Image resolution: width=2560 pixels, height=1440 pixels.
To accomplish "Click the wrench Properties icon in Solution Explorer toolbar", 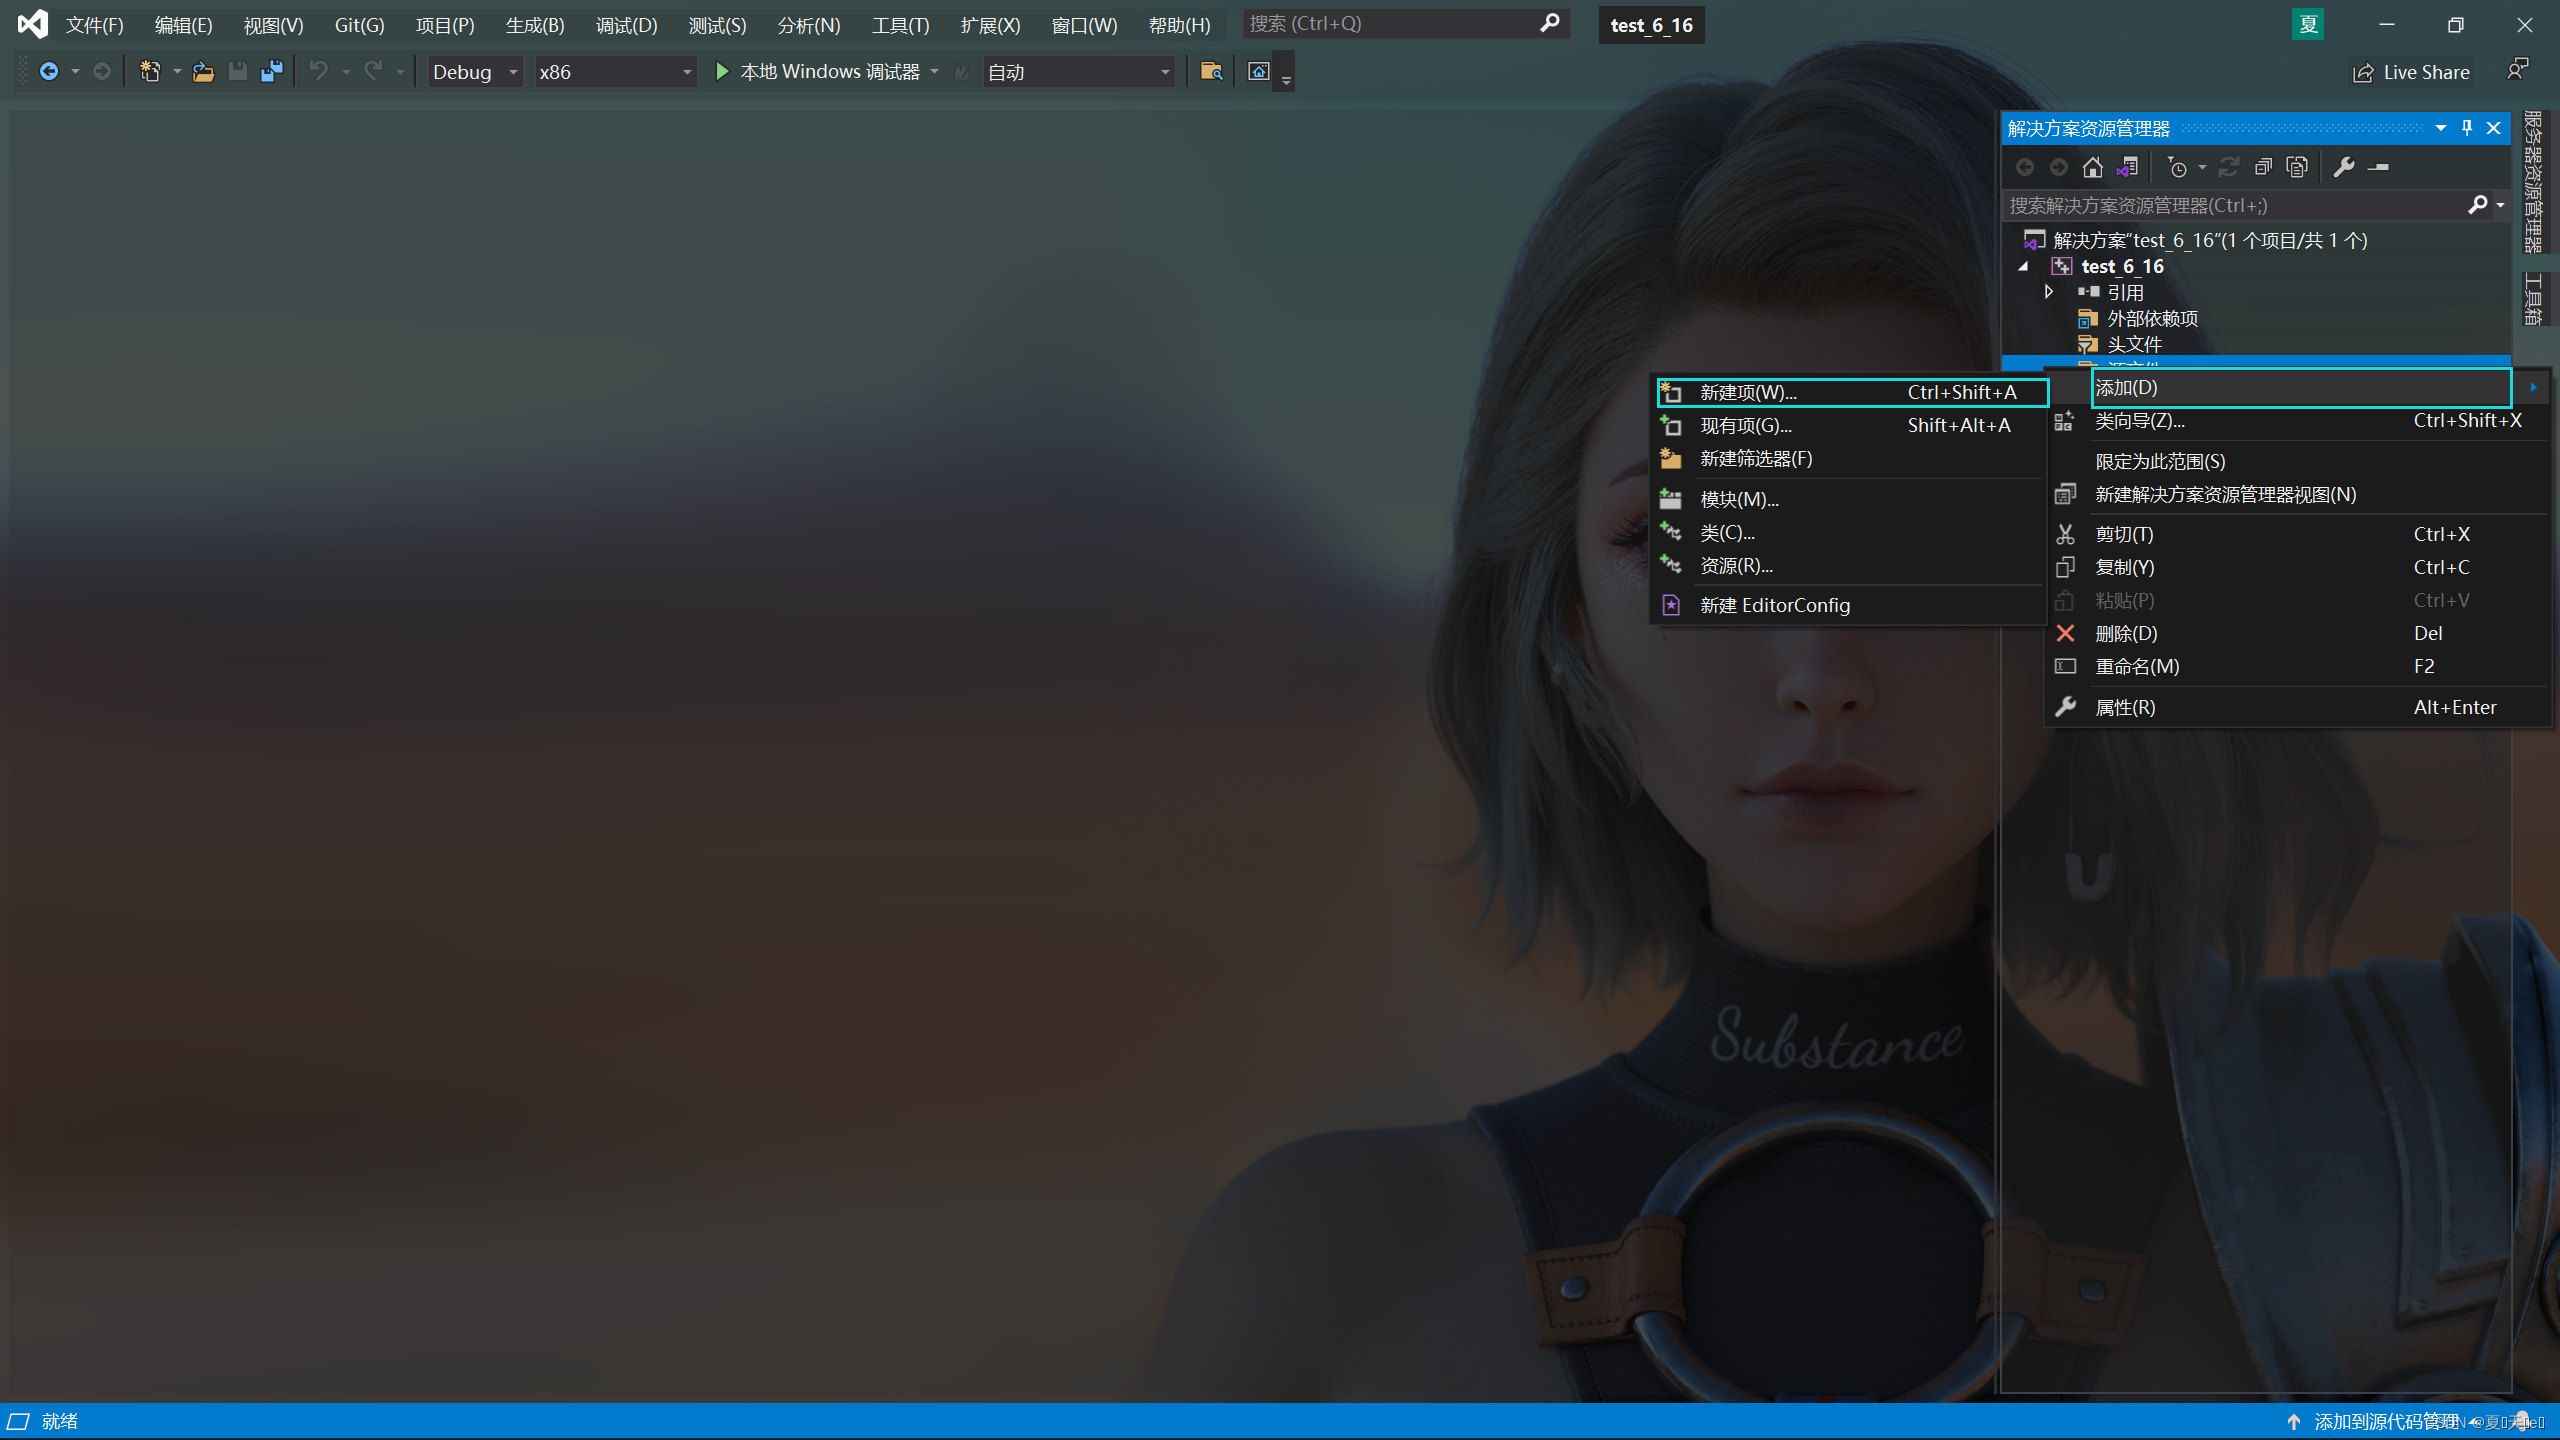I will pyautogui.click(x=2343, y=167).
